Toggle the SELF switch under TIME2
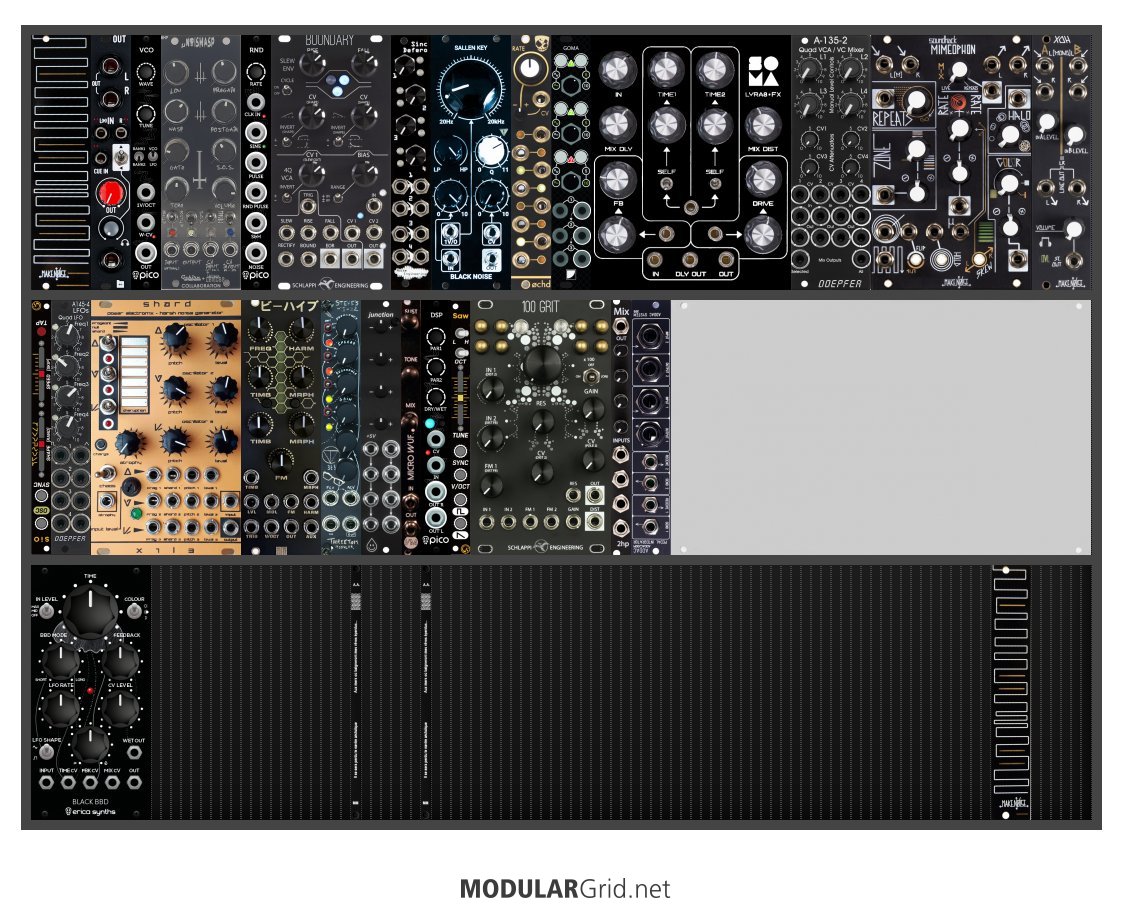 pos(715,183)
